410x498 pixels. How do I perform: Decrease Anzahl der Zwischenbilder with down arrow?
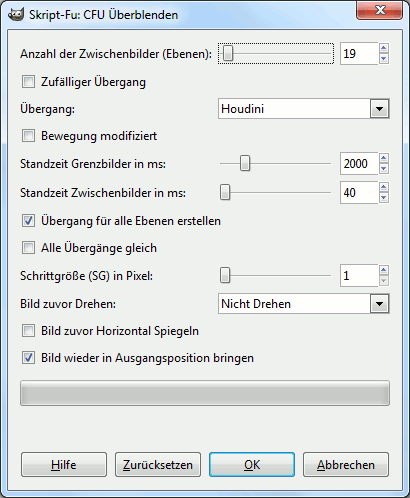(384, 59)
